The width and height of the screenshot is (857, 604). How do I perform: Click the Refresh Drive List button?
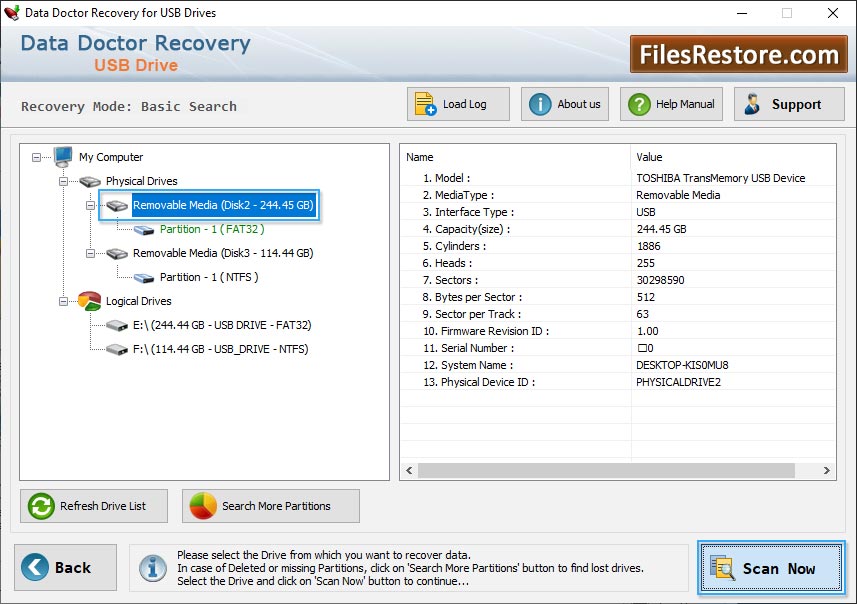87,506
